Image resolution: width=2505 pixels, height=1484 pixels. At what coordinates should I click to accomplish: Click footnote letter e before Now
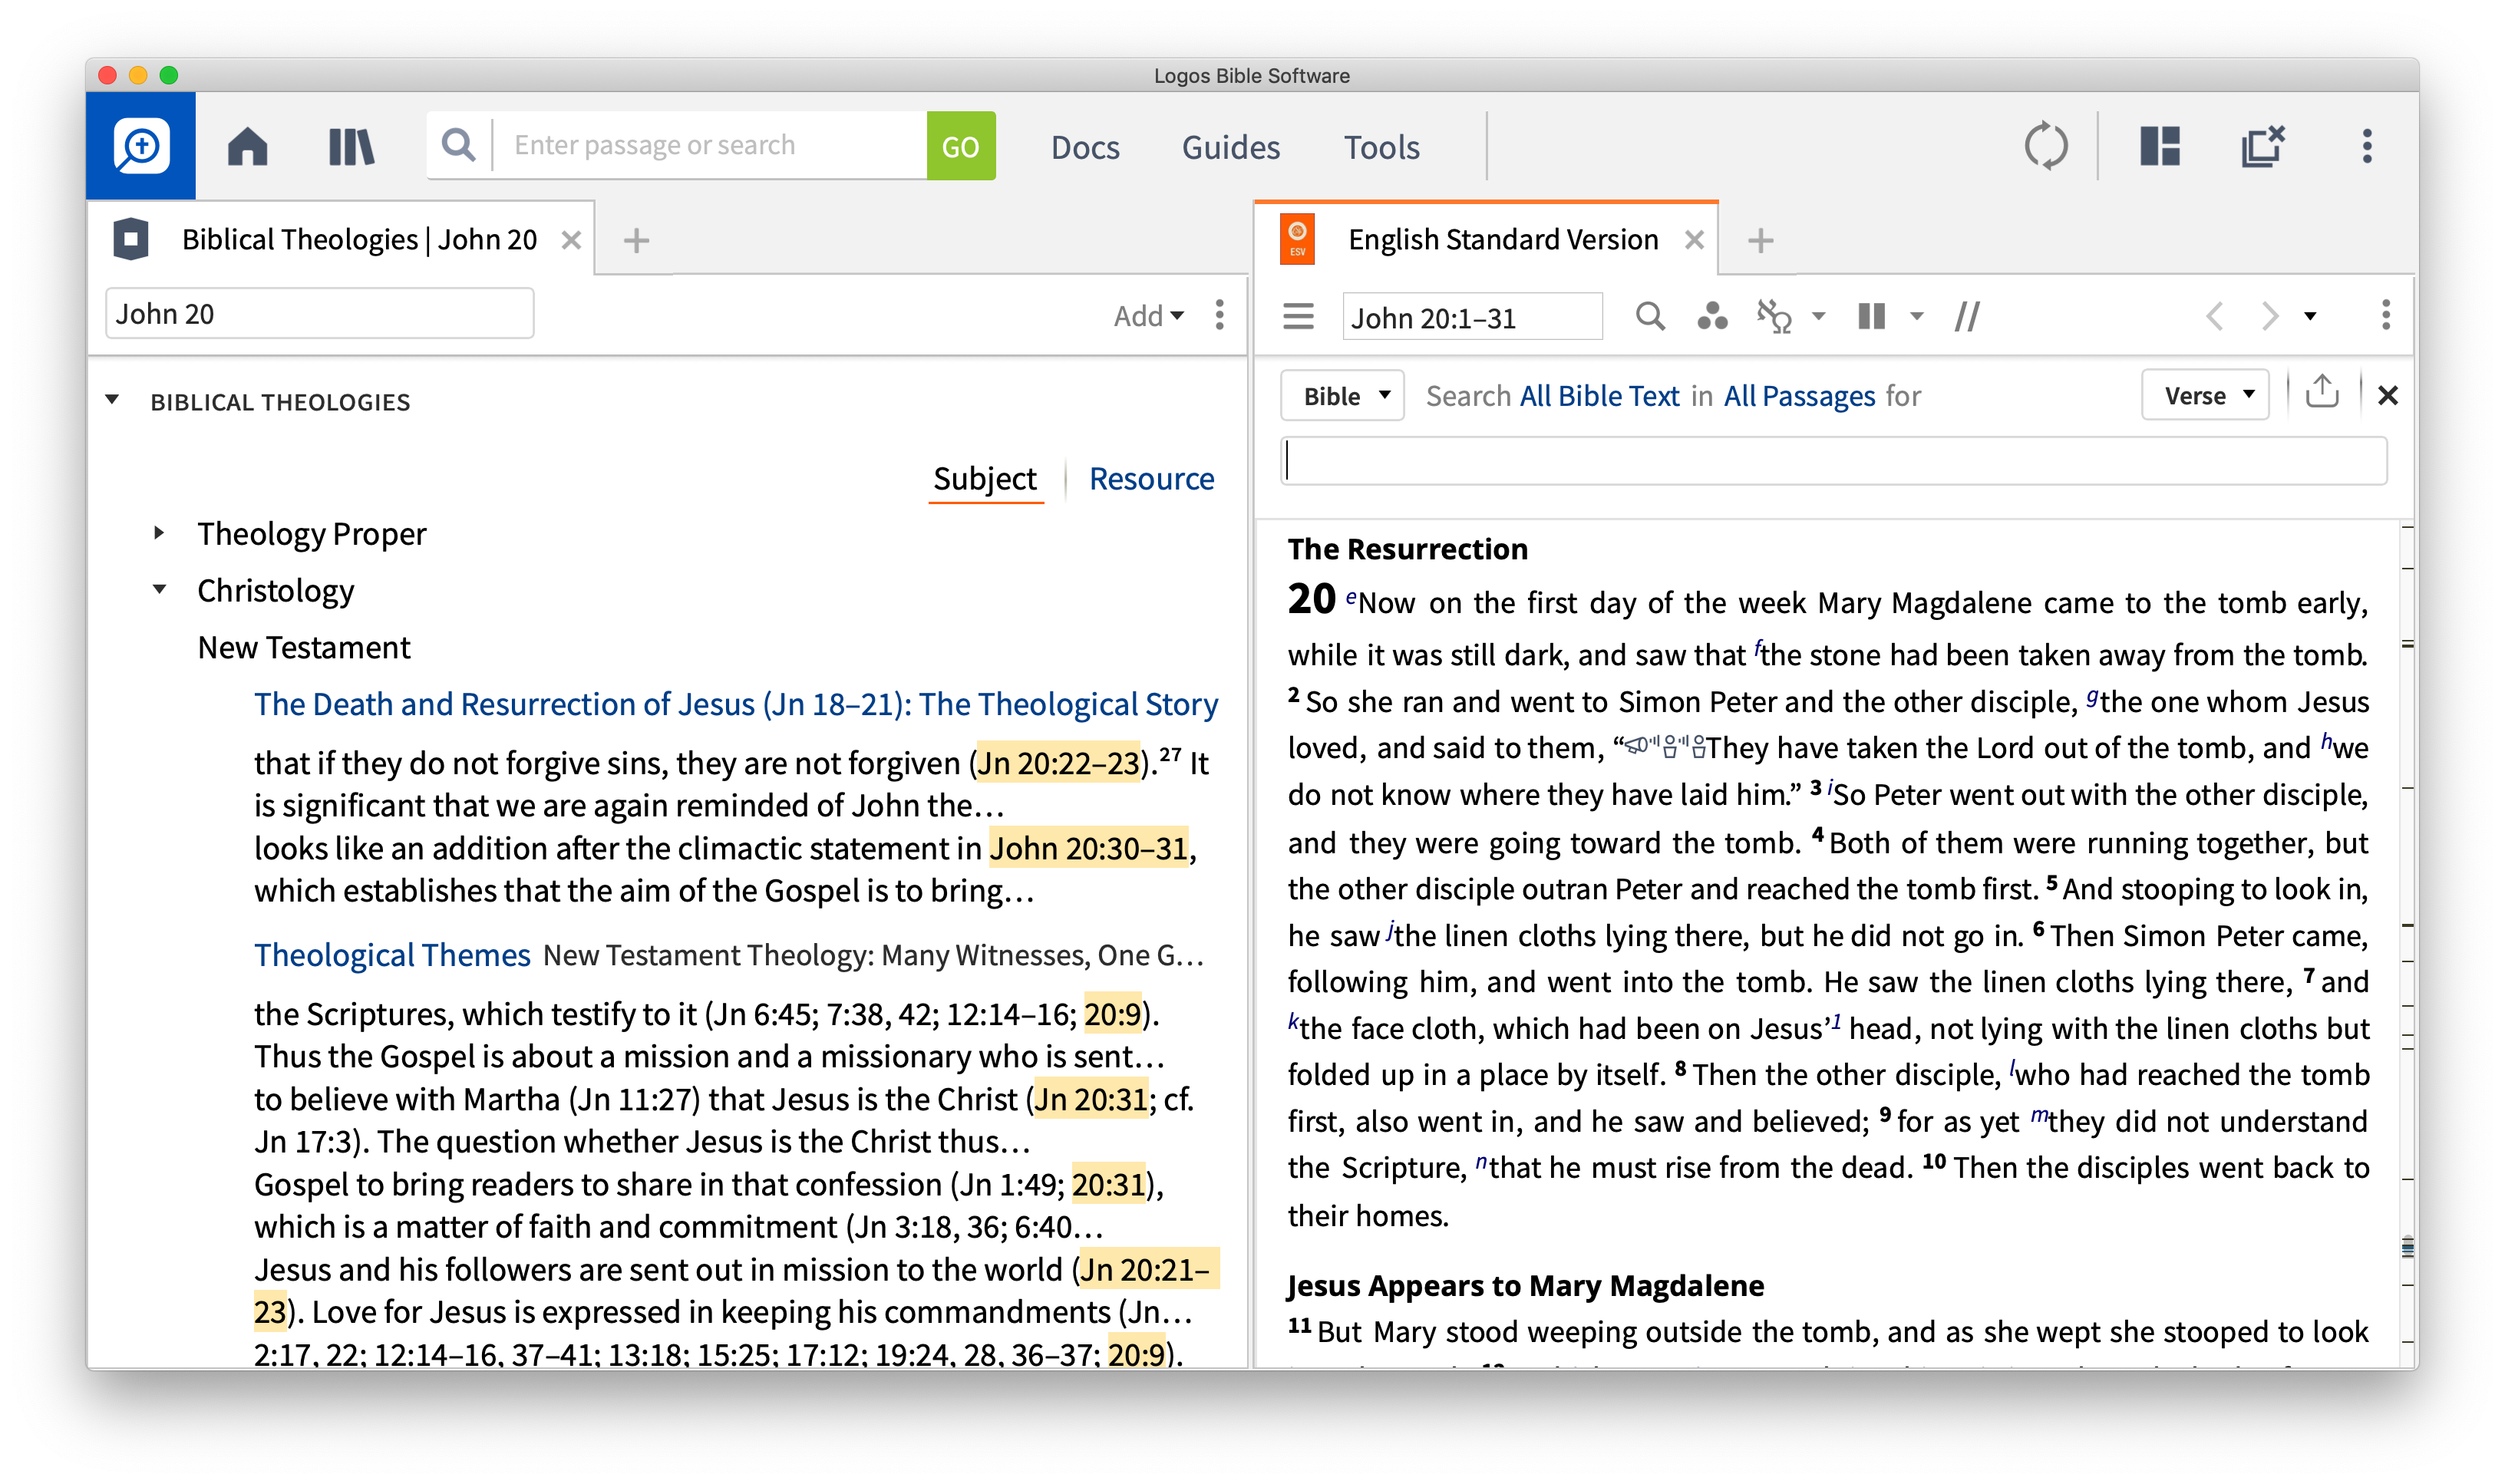(x=1350, y=597)
